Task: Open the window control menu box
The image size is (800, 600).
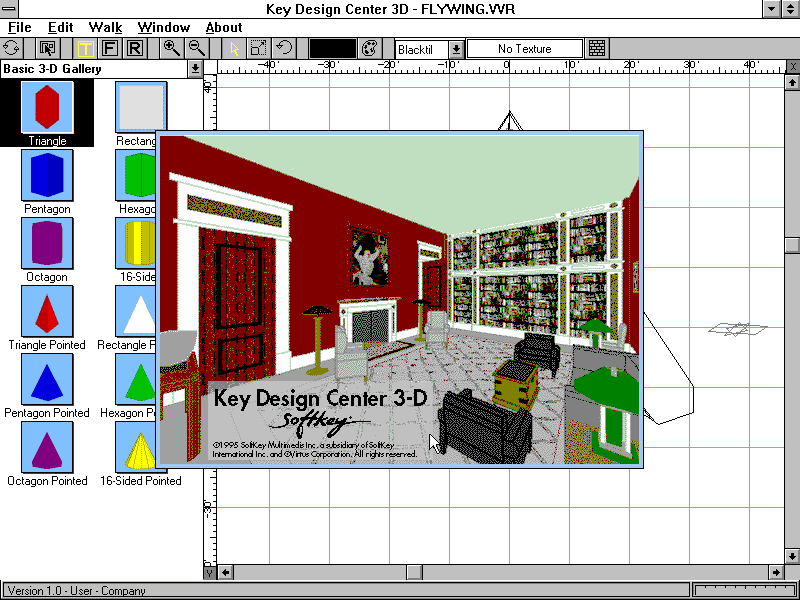Action: click(9, 9)
